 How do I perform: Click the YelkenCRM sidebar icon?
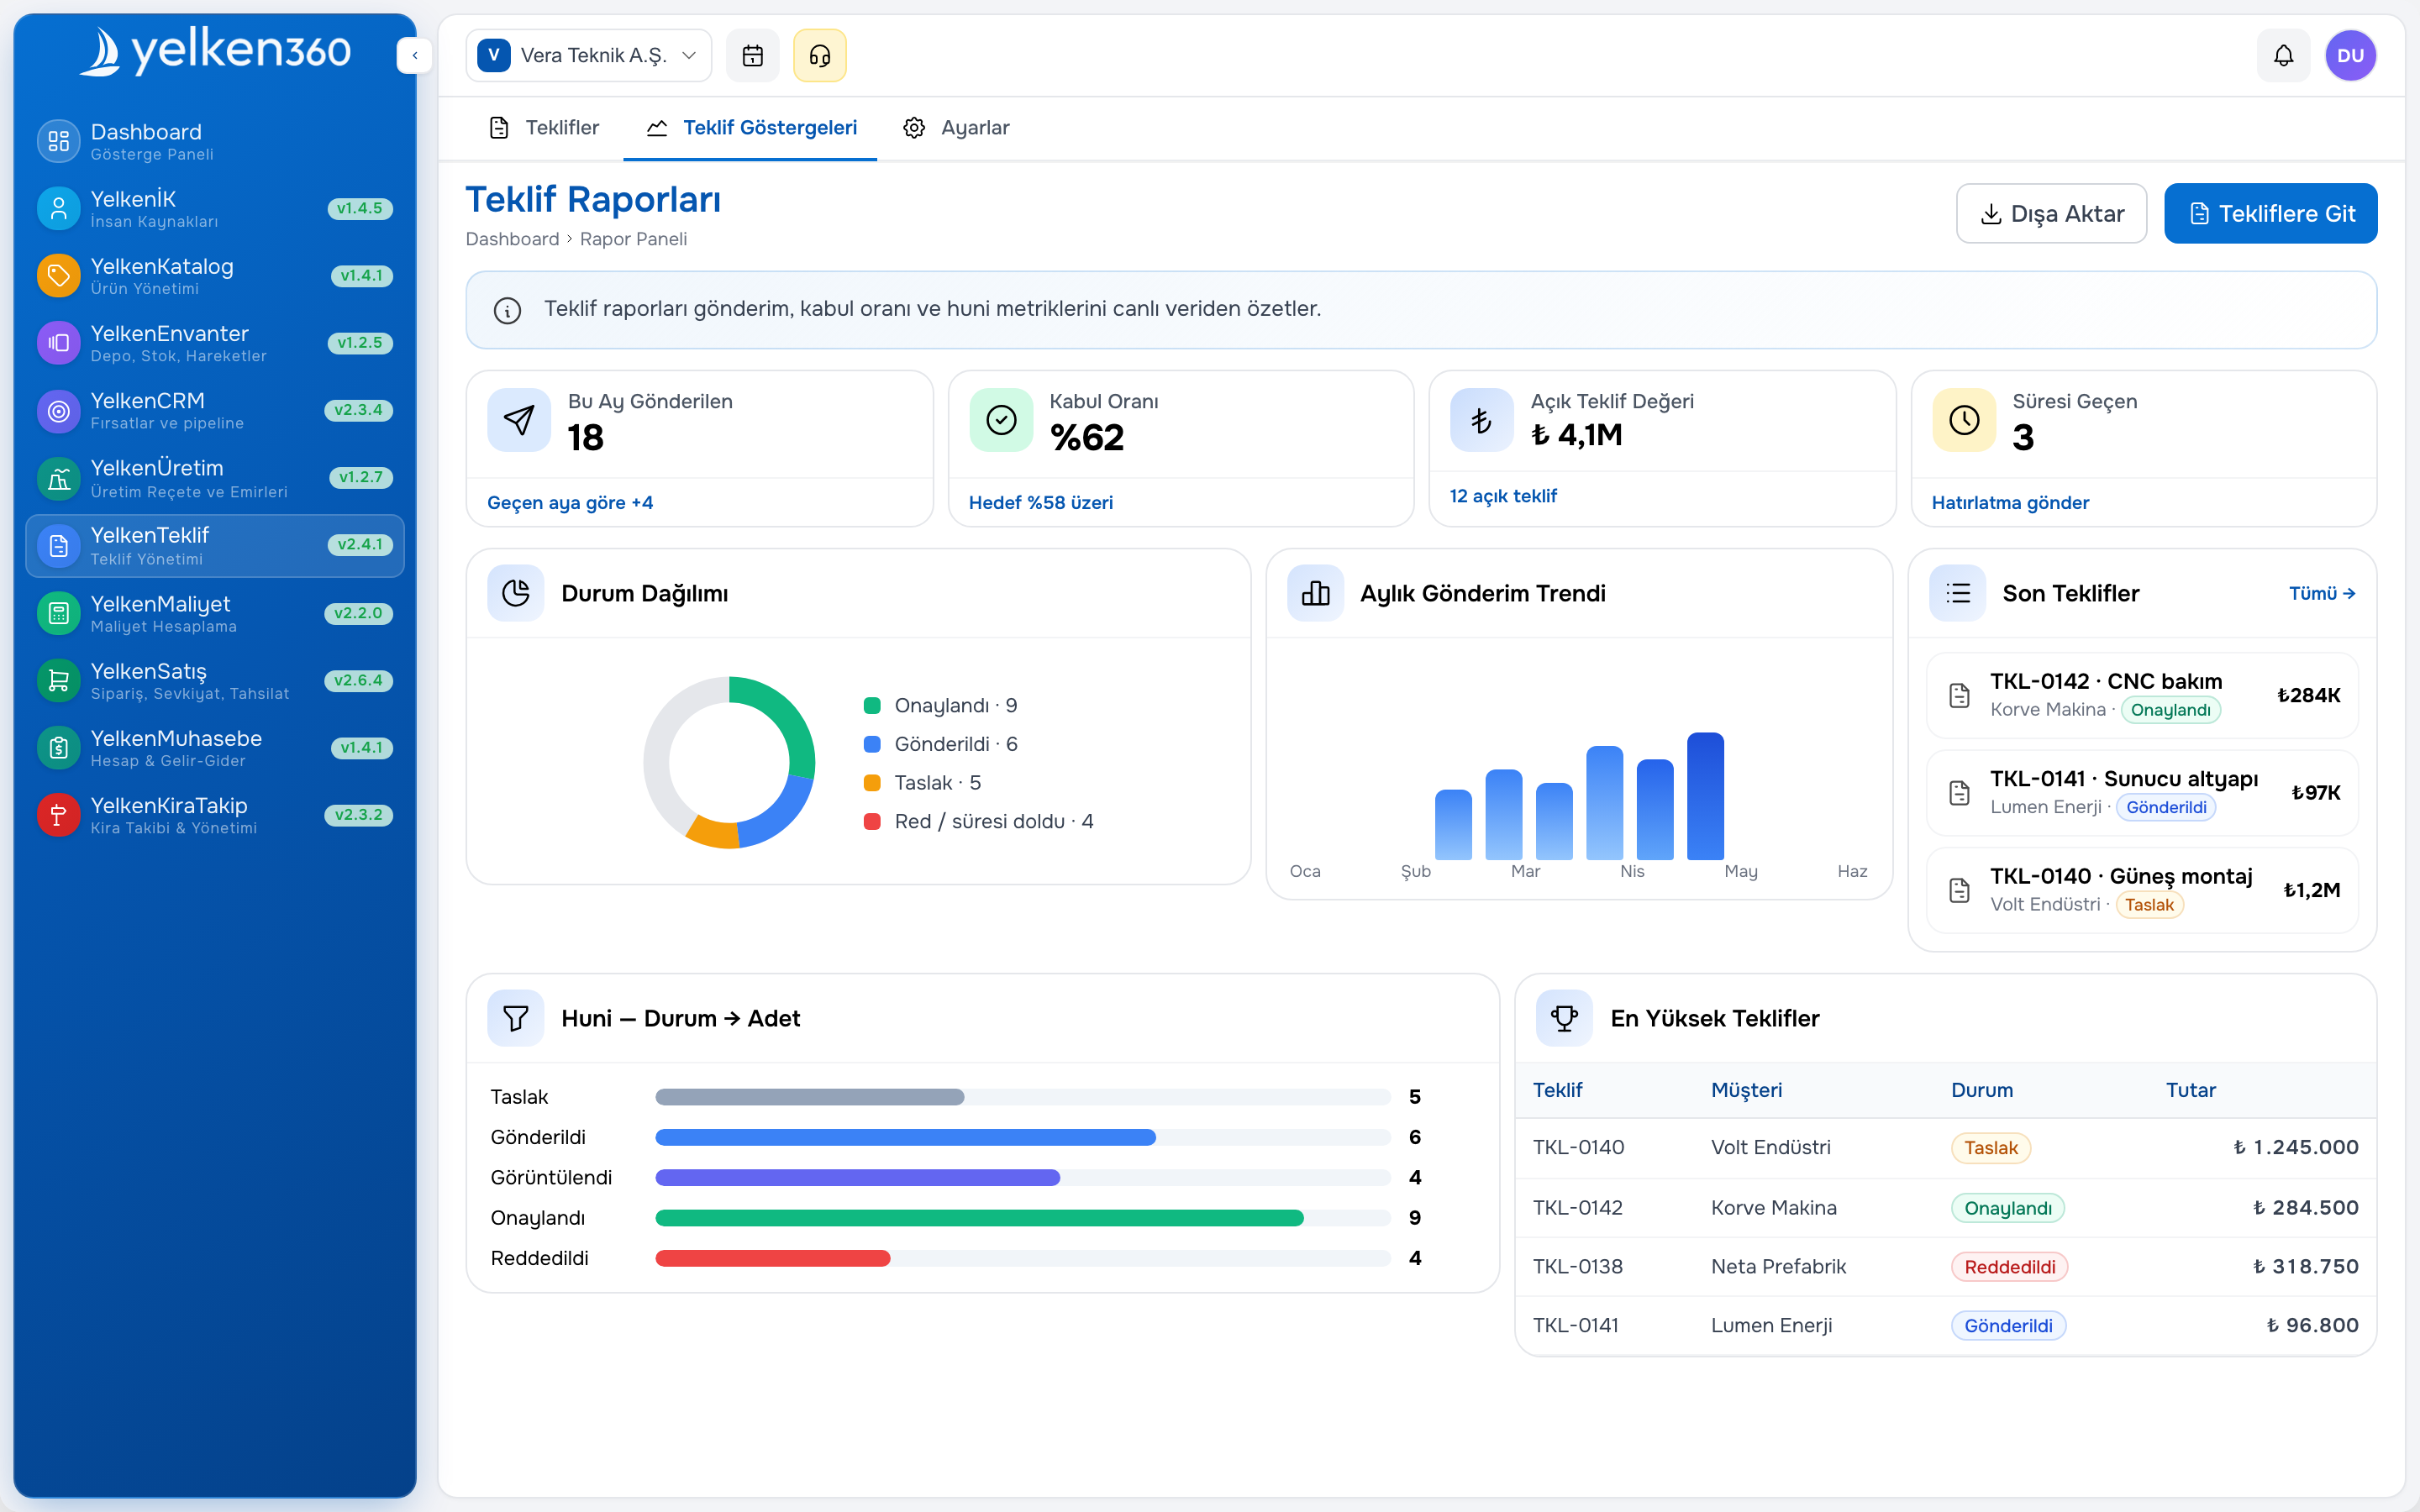[58, 411]
